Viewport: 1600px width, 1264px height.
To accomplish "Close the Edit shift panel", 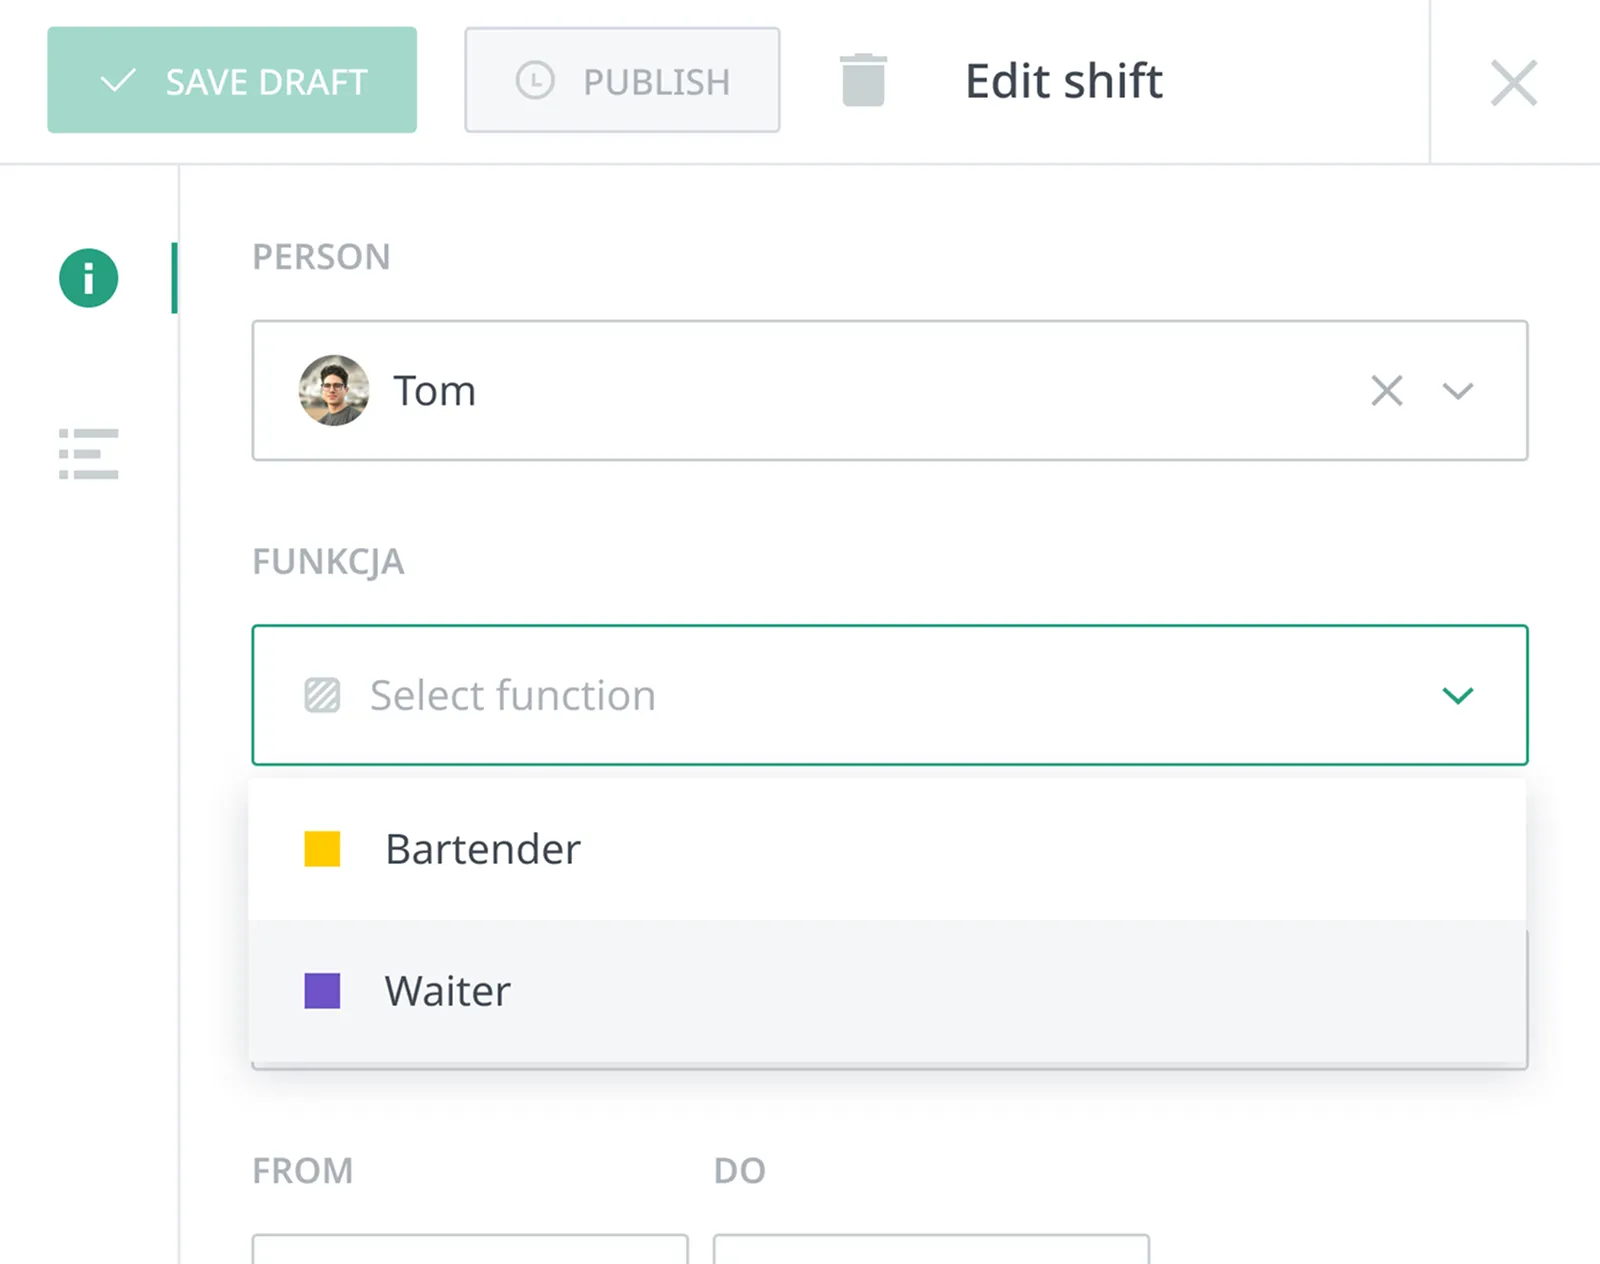I will [x=1514, y=82].
